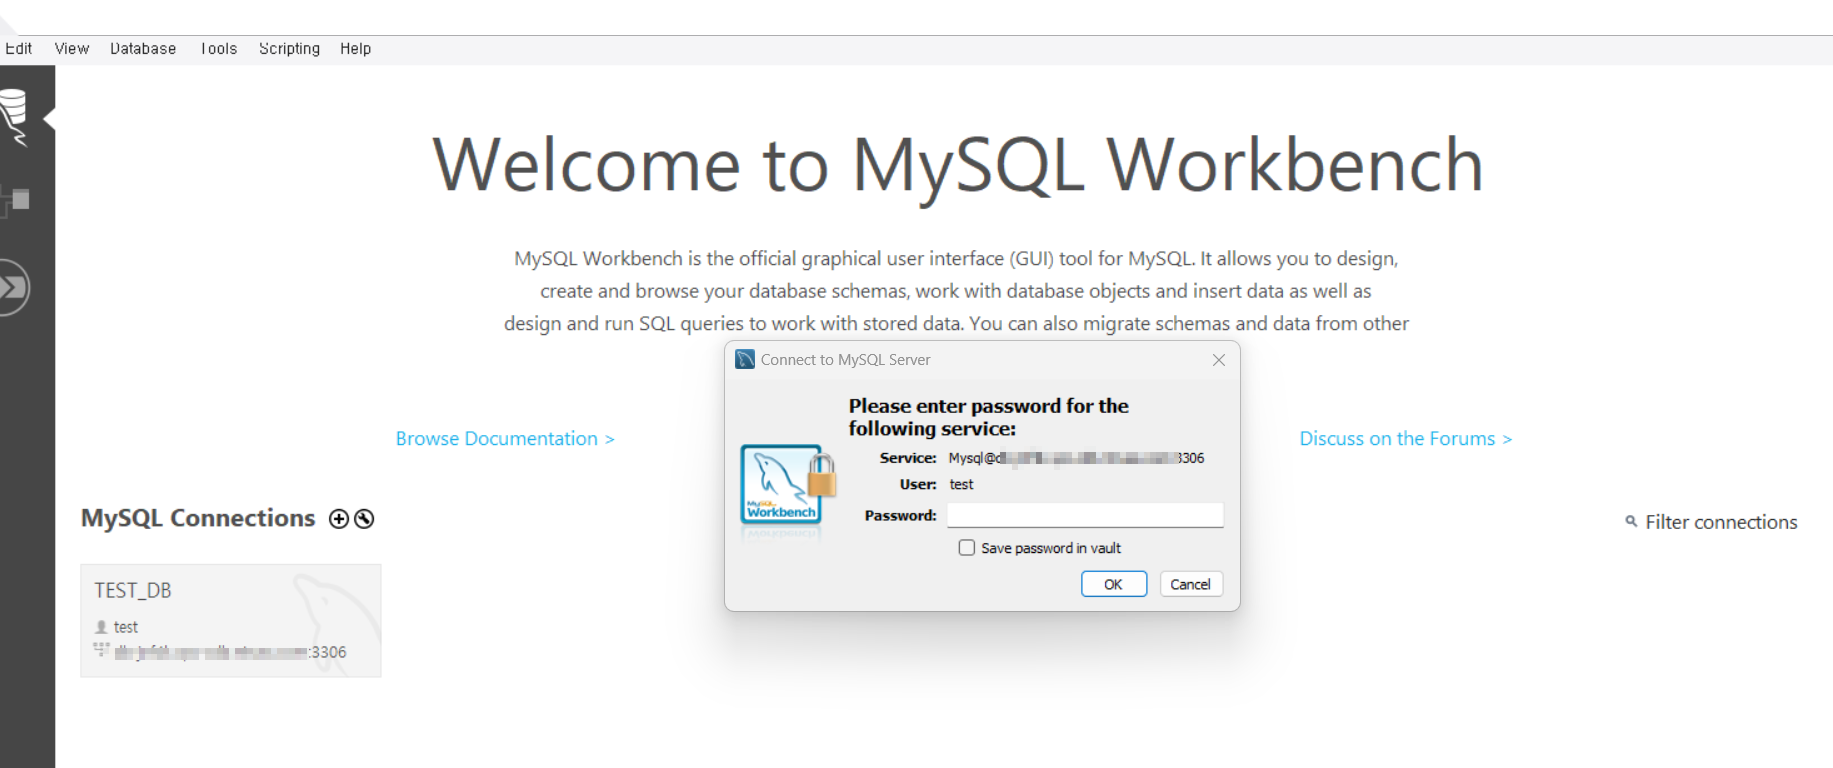The width and height of the screenshot is (1833, 768).
Task: Follow the Discuss on the Forums link
Action: (1406, 438)
